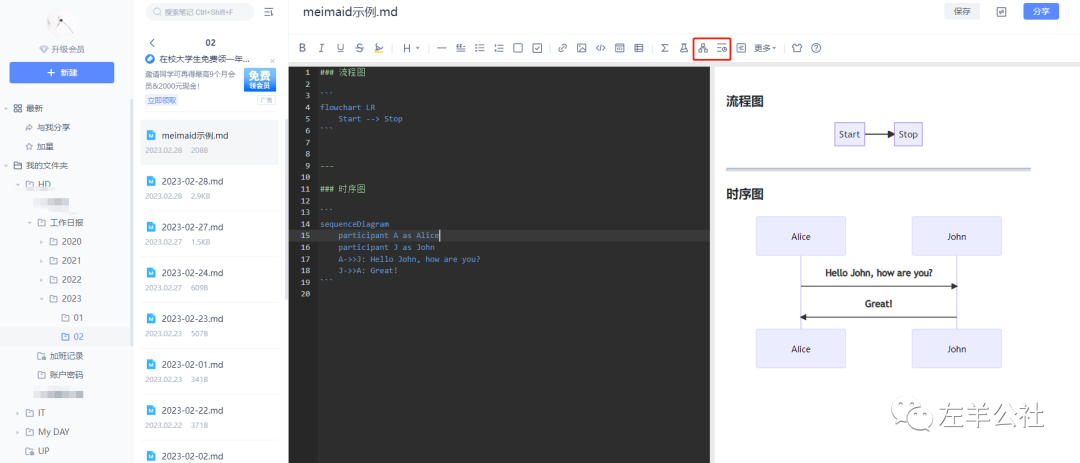Apply underline formatting
Viewport: 1080px width, 463px height.
(340, 48)
